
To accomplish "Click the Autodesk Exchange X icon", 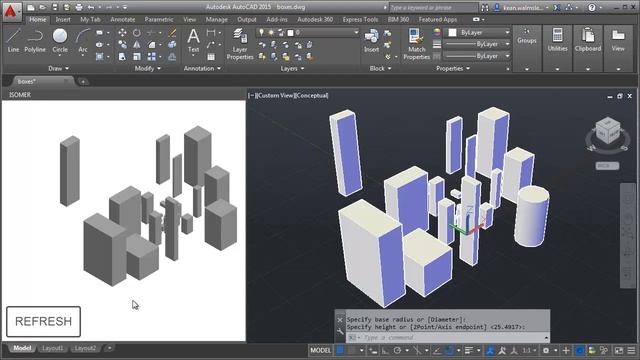I will [x=557, y=7].
